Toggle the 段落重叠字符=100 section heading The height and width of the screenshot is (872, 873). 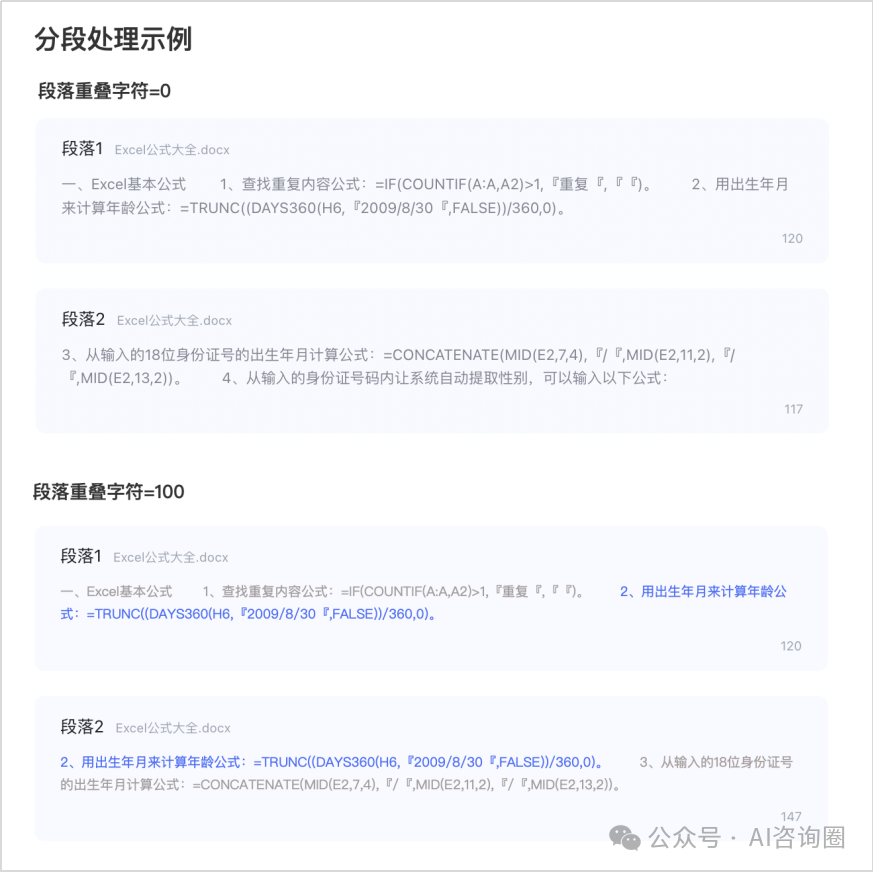click(x=111, y=491)
